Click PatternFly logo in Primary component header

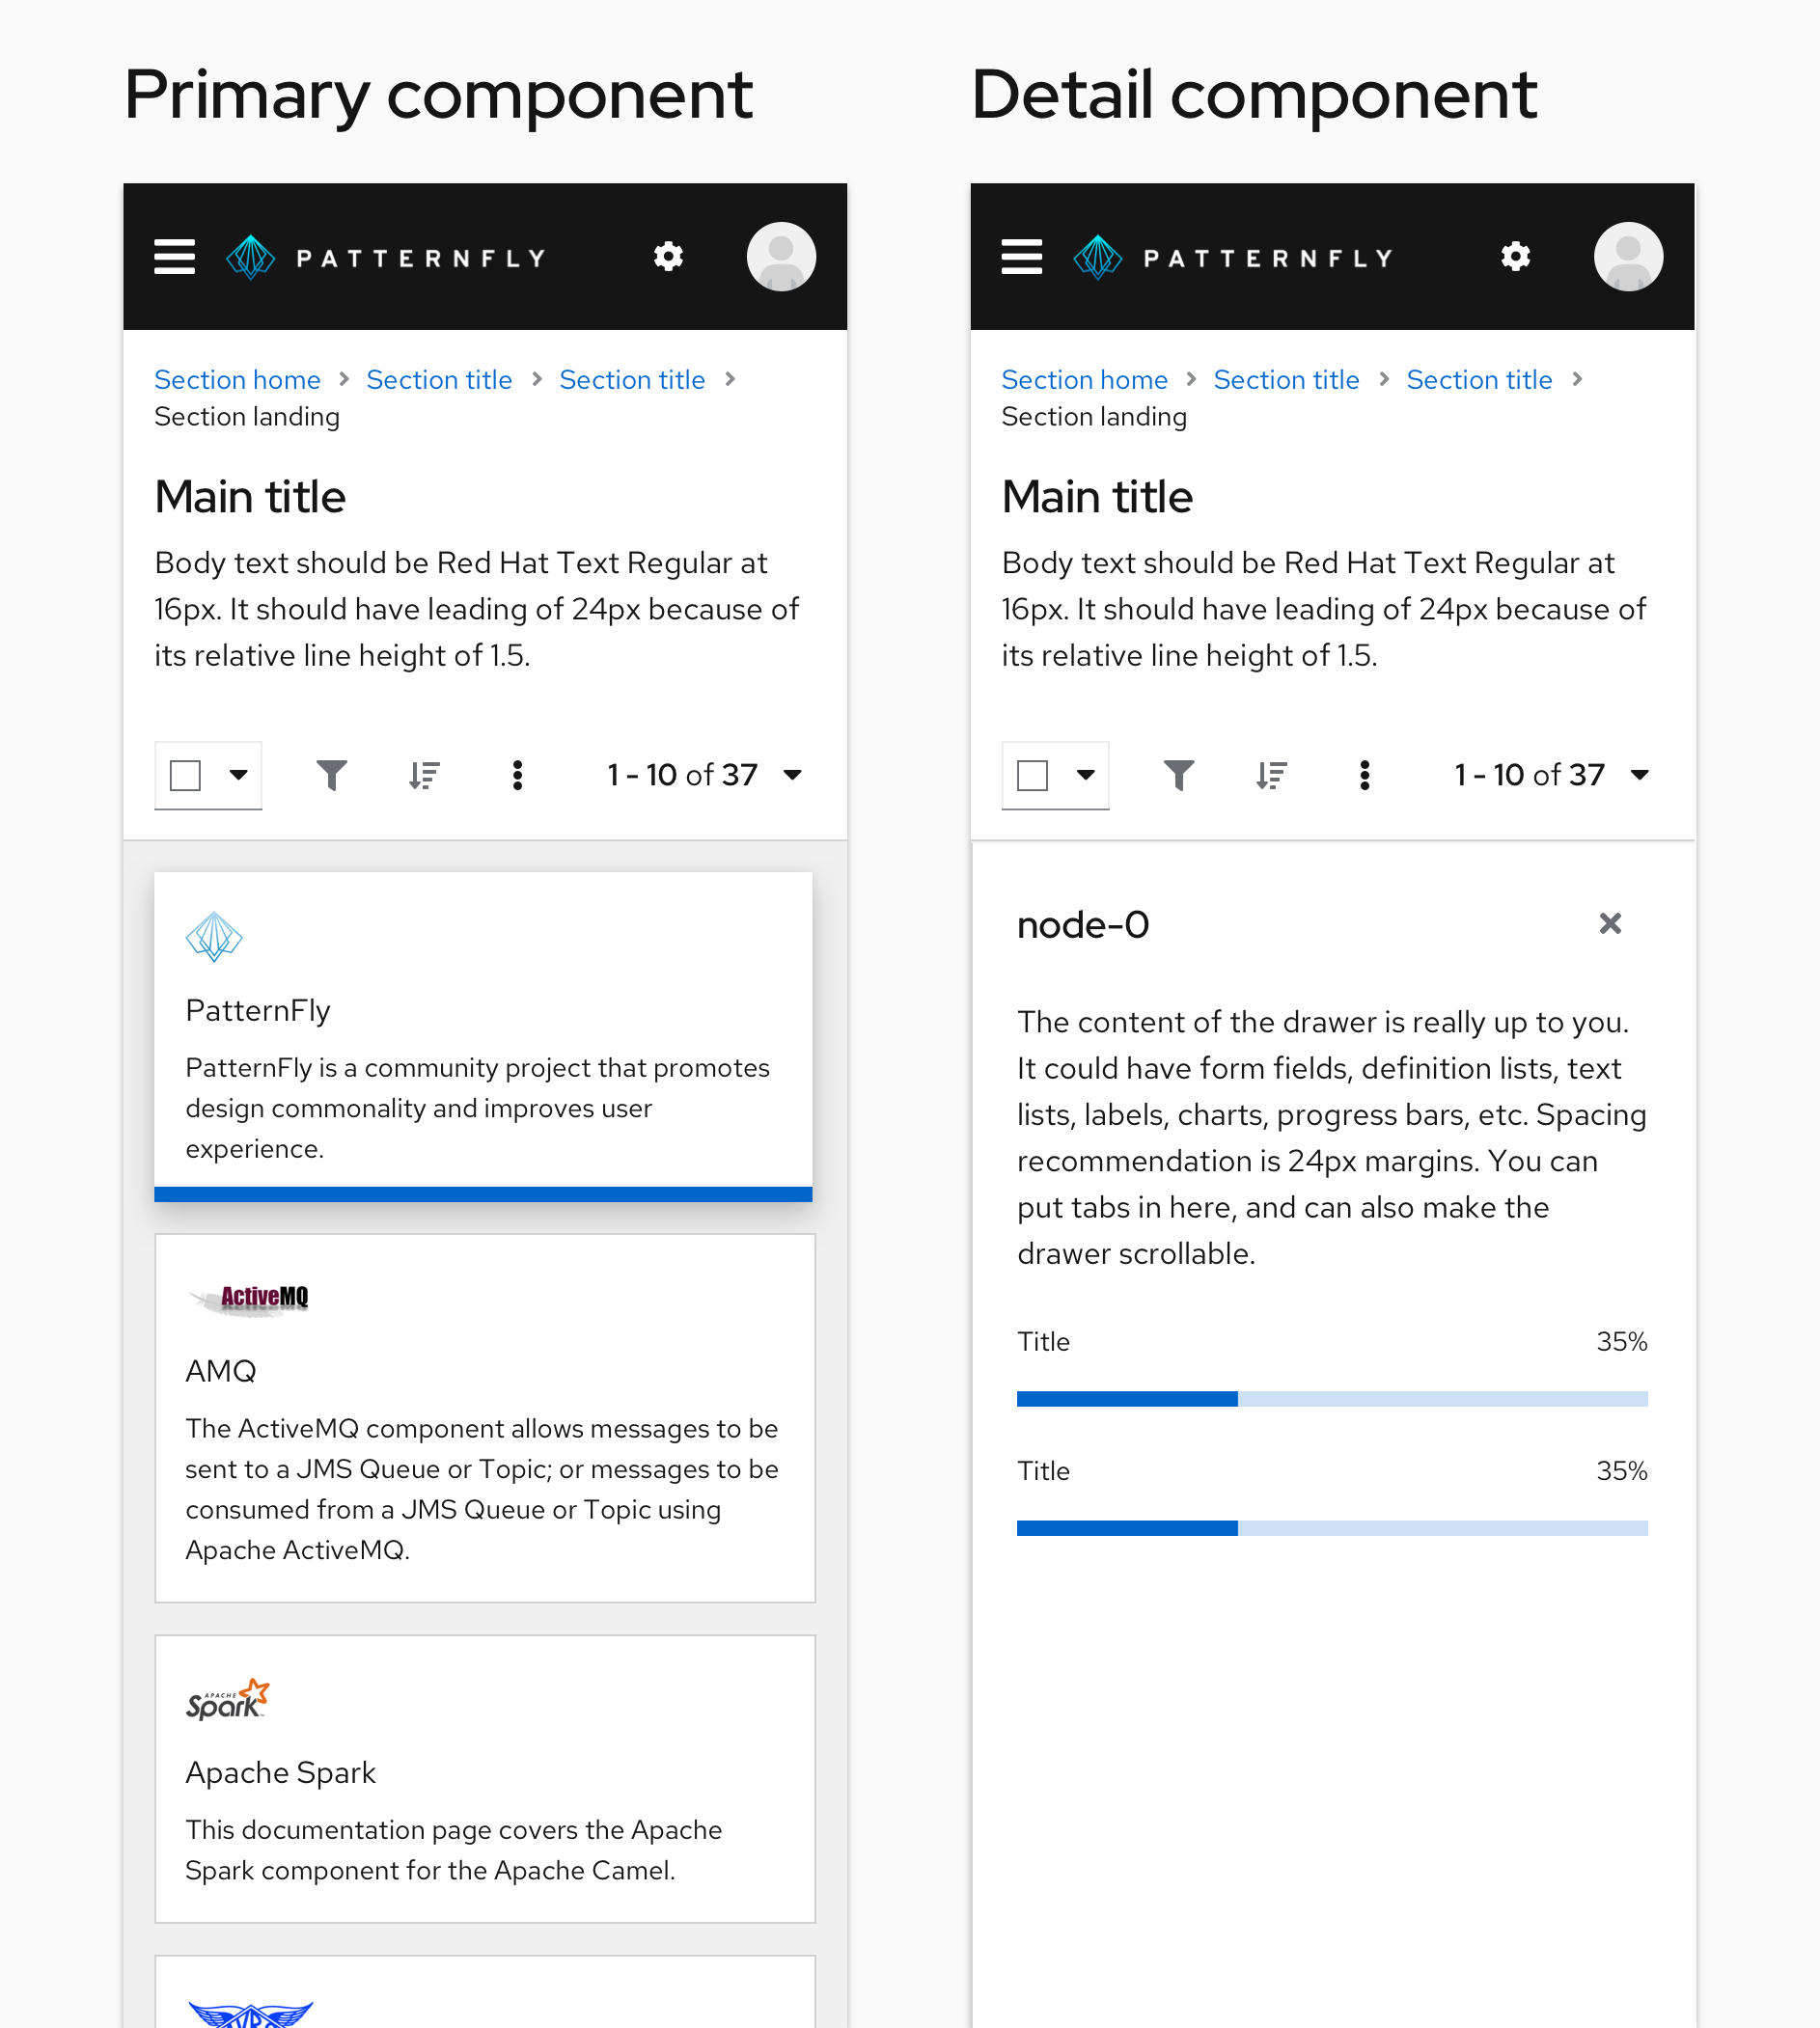pos(387,258)
